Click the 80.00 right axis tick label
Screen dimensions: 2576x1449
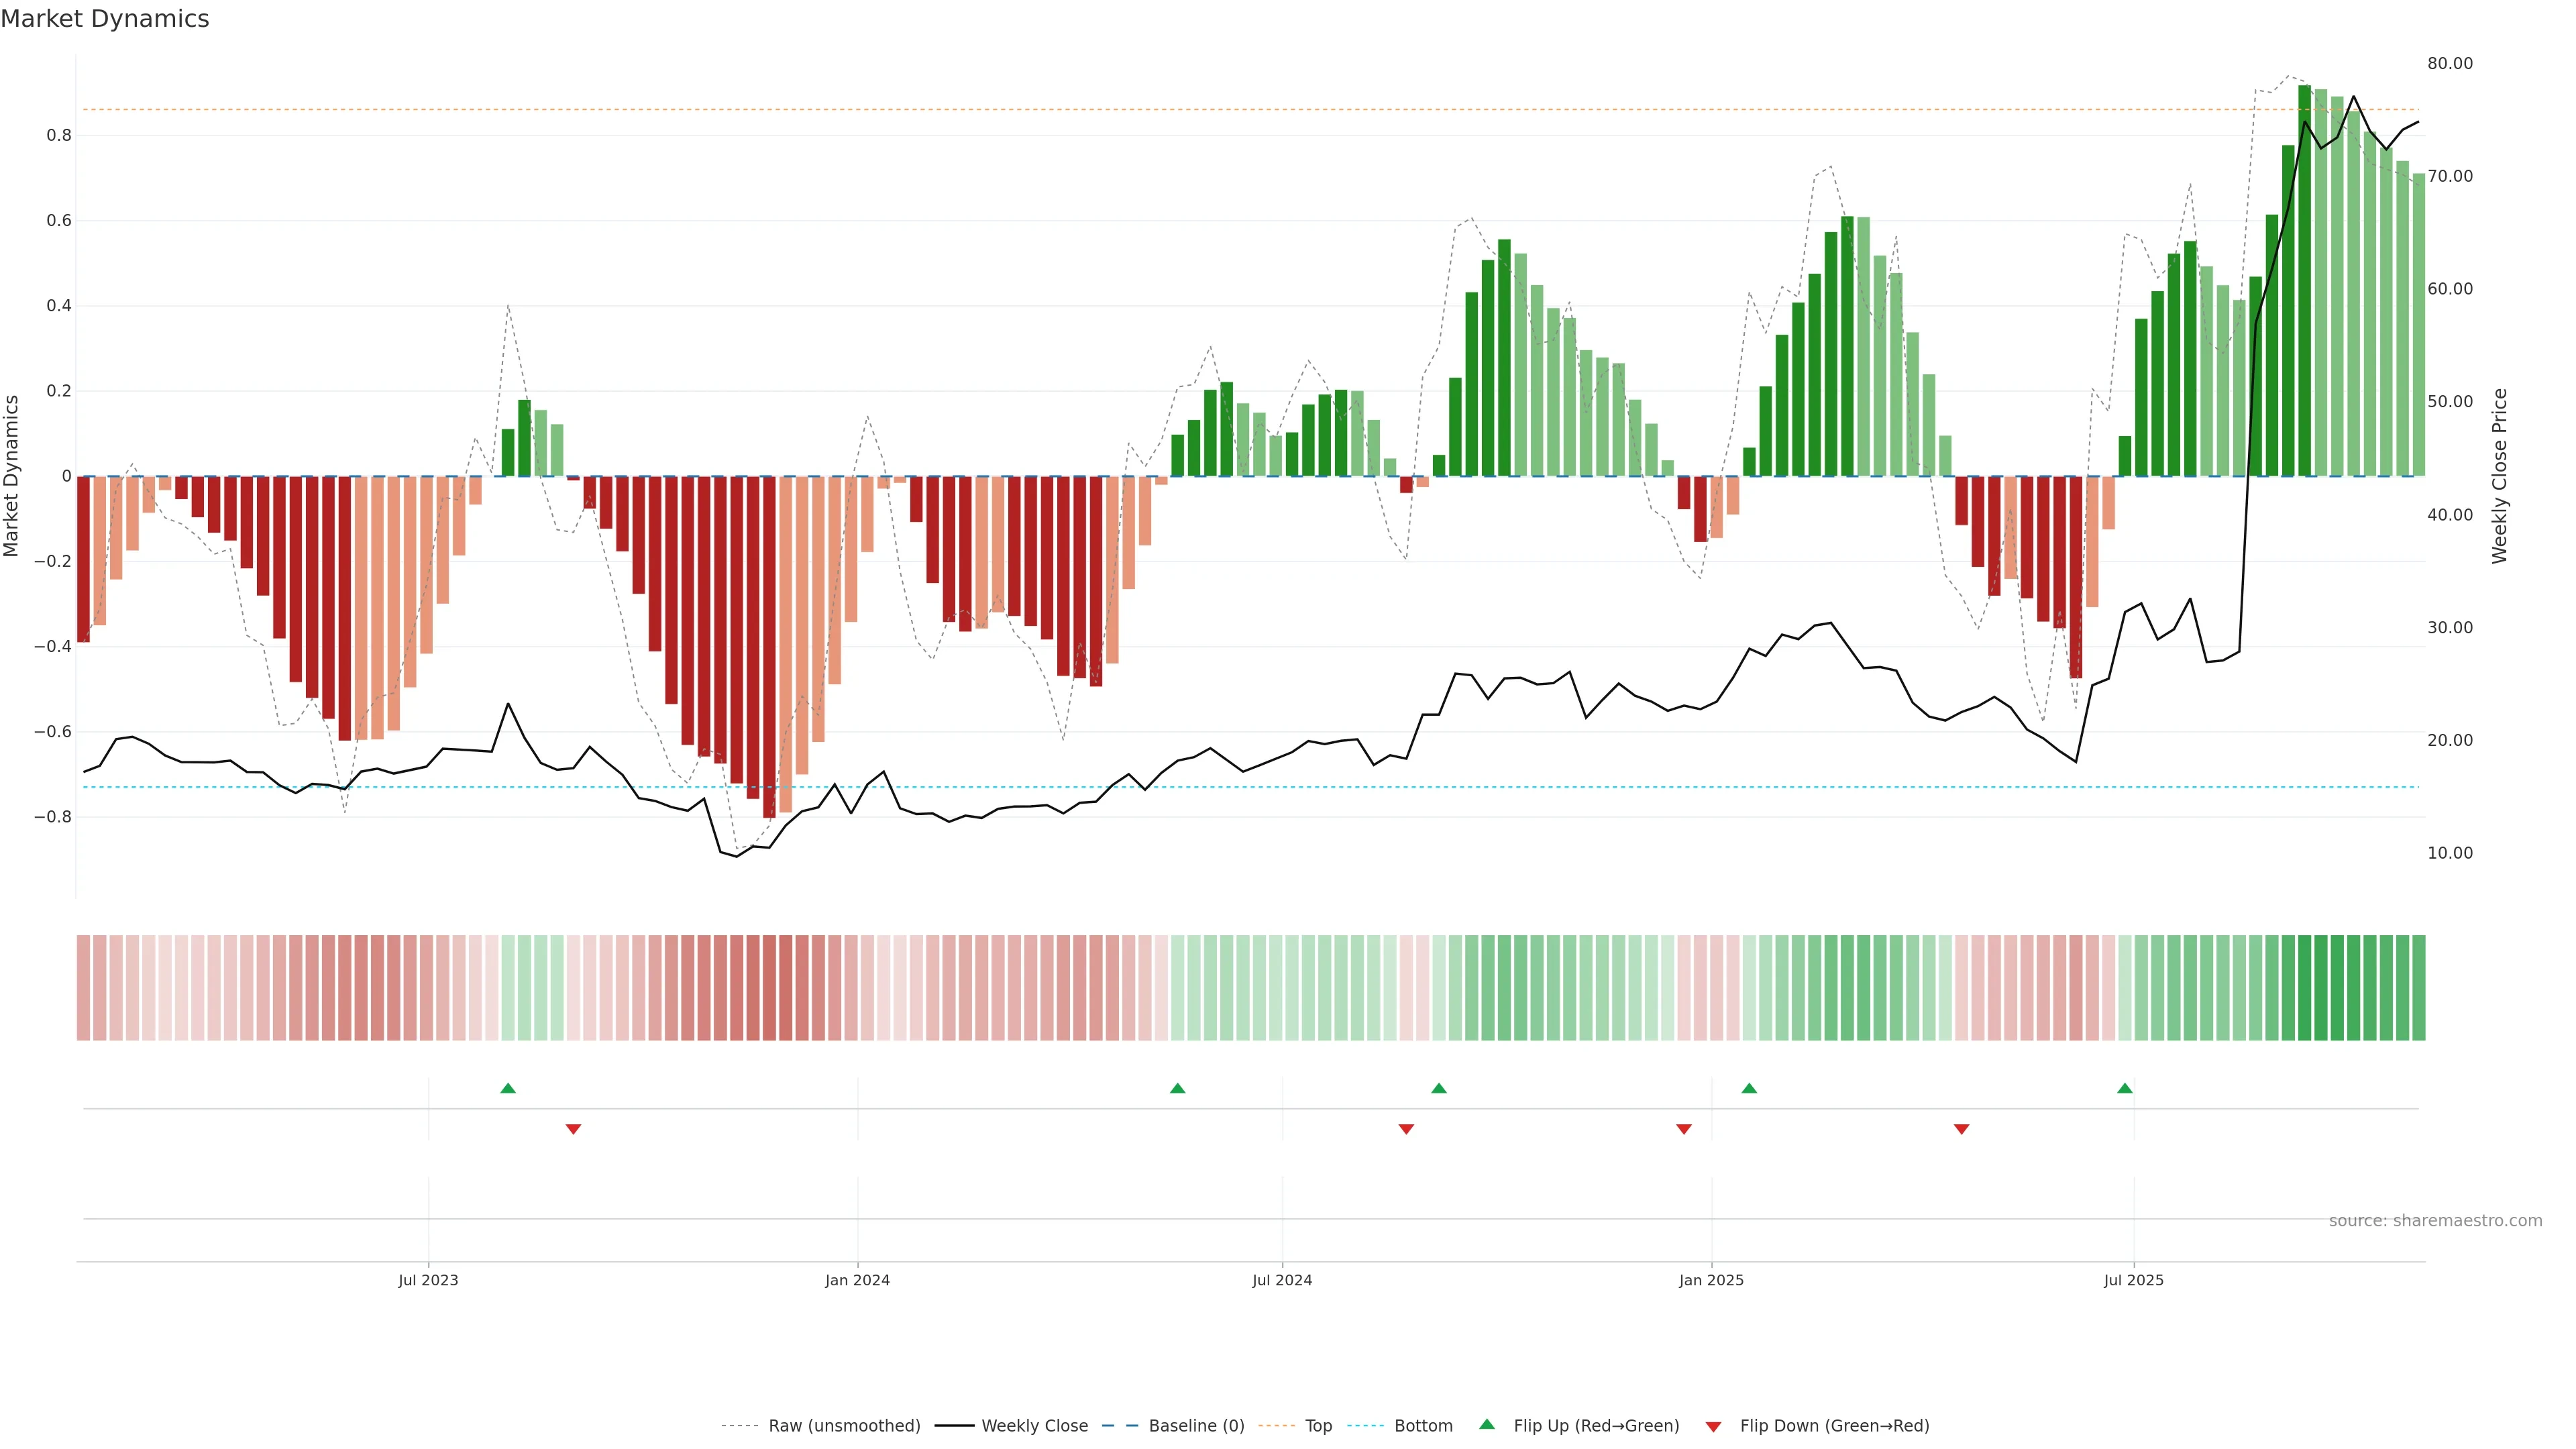pyautogui.click(x=2449, y=63)
